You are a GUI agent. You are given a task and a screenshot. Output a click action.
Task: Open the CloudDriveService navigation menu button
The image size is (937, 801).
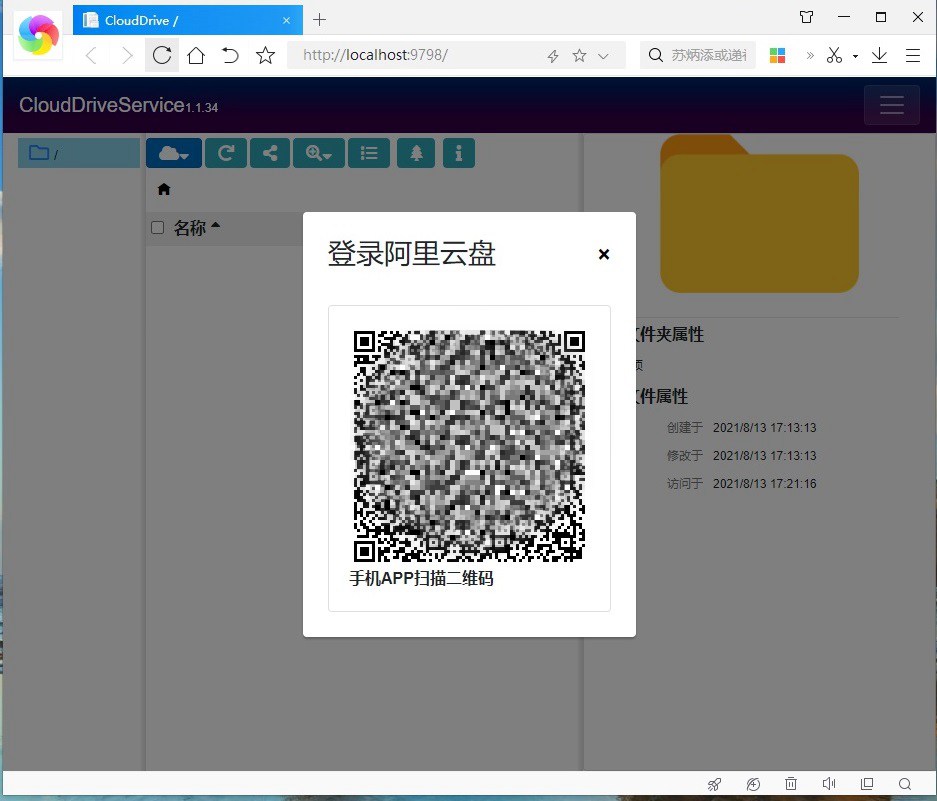click(x=891, y=104)
